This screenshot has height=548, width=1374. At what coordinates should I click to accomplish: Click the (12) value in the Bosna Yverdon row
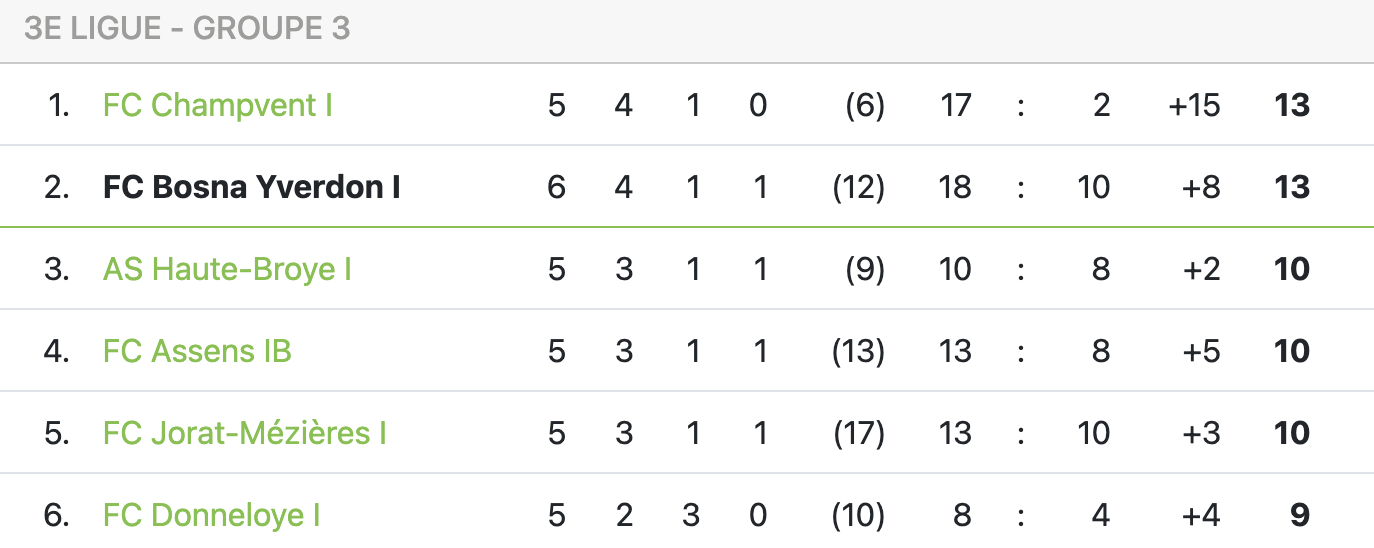[858, 187]
